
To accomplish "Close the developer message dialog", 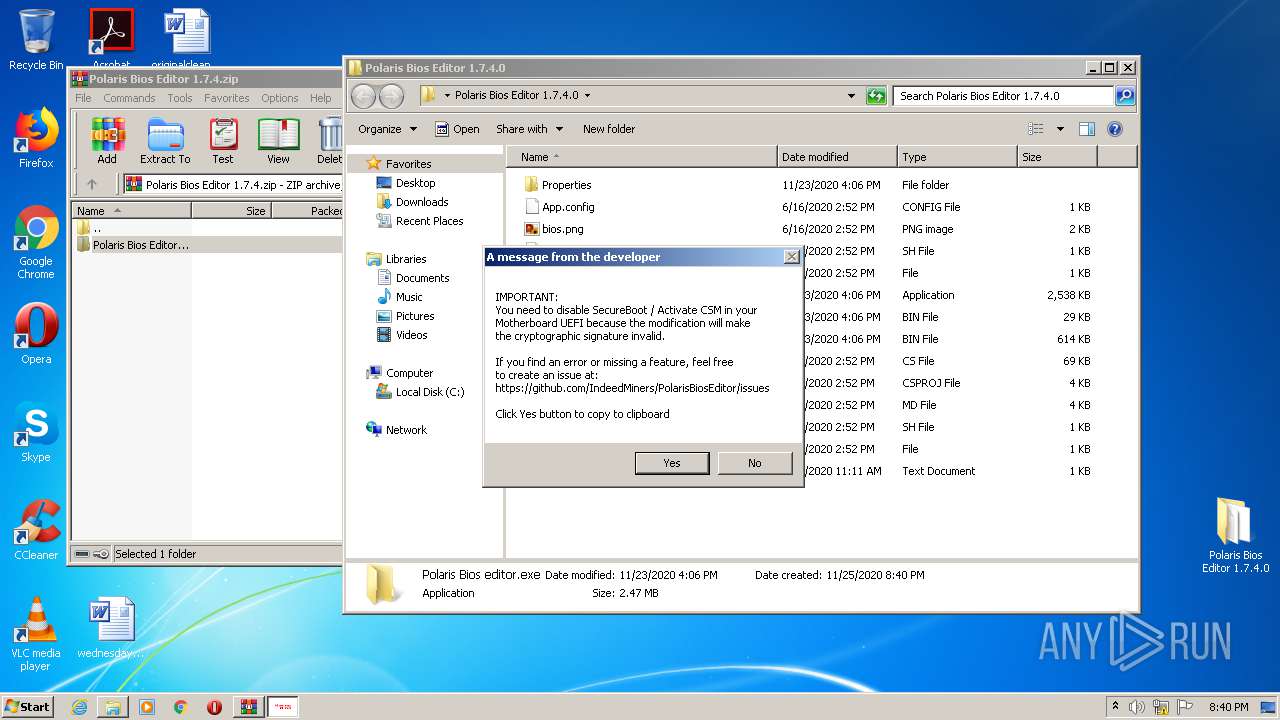I will point(791,257).
